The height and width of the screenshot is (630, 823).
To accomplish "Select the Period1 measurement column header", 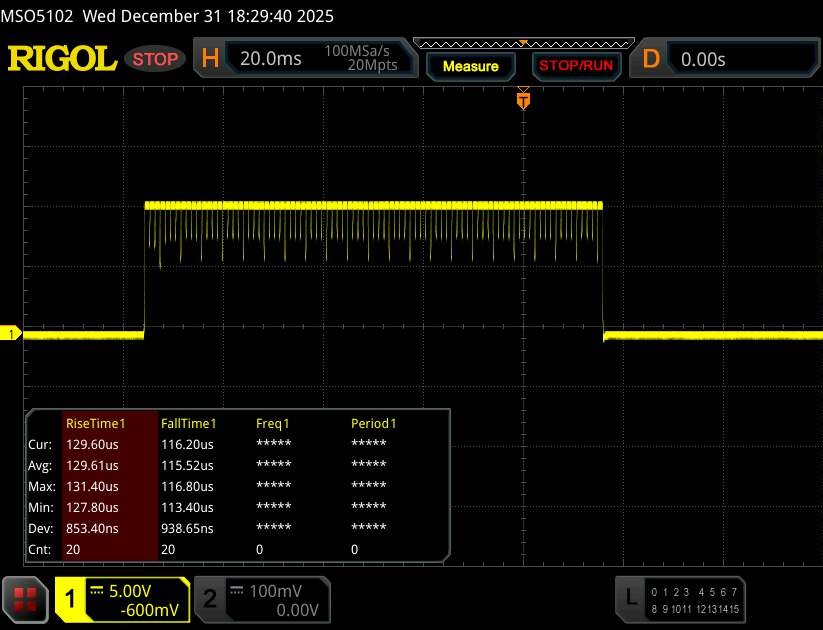I will click(373, 424).
